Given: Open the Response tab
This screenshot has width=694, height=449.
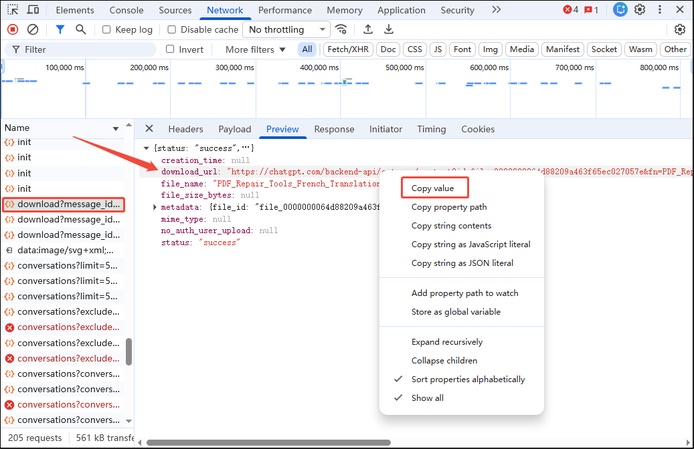Looking at the screenshot, I should click(334, 129).
